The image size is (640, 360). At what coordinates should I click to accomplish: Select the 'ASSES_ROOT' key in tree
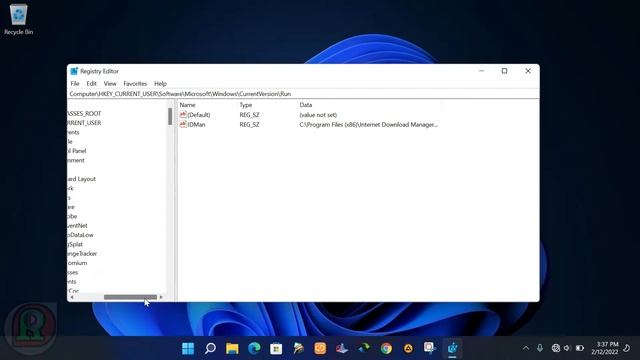click(x=84, y=113)
